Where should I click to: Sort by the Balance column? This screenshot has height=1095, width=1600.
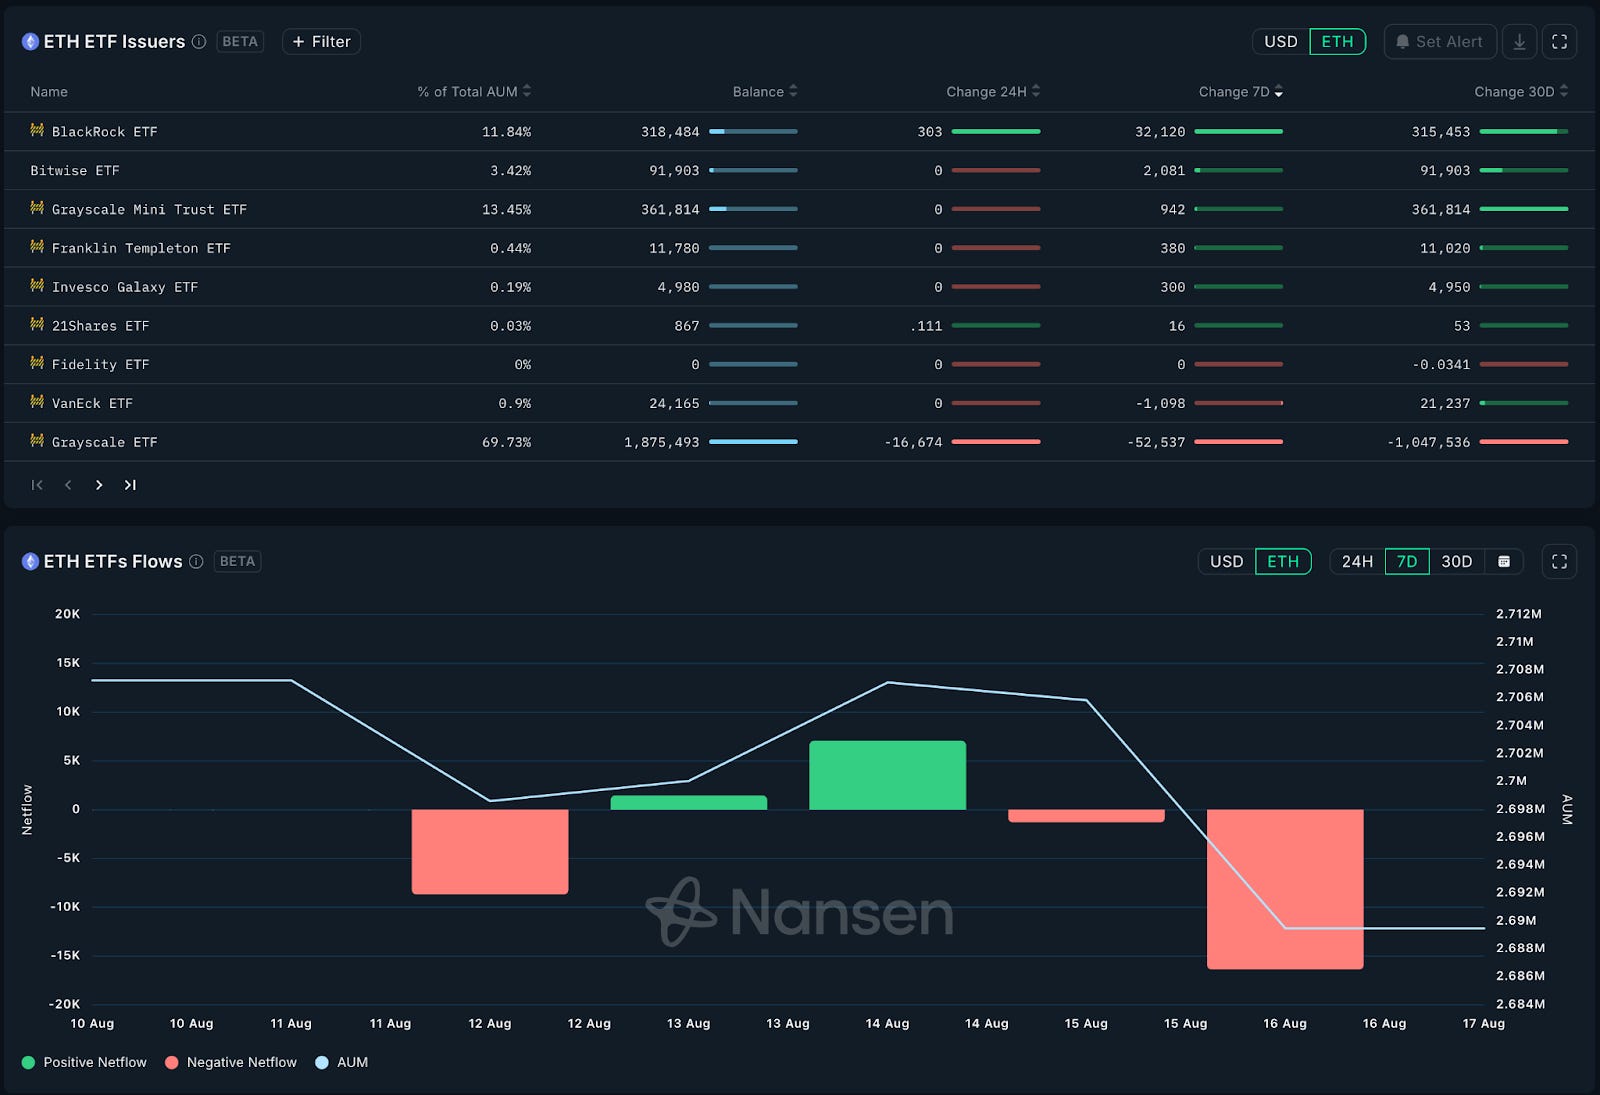tap(765, 91)
